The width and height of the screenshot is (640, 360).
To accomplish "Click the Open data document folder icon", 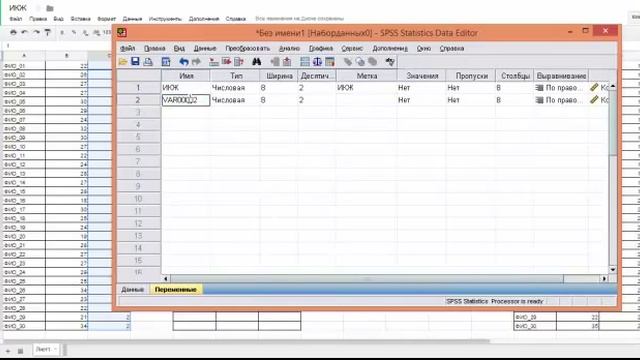I will [x=122, y=62].
